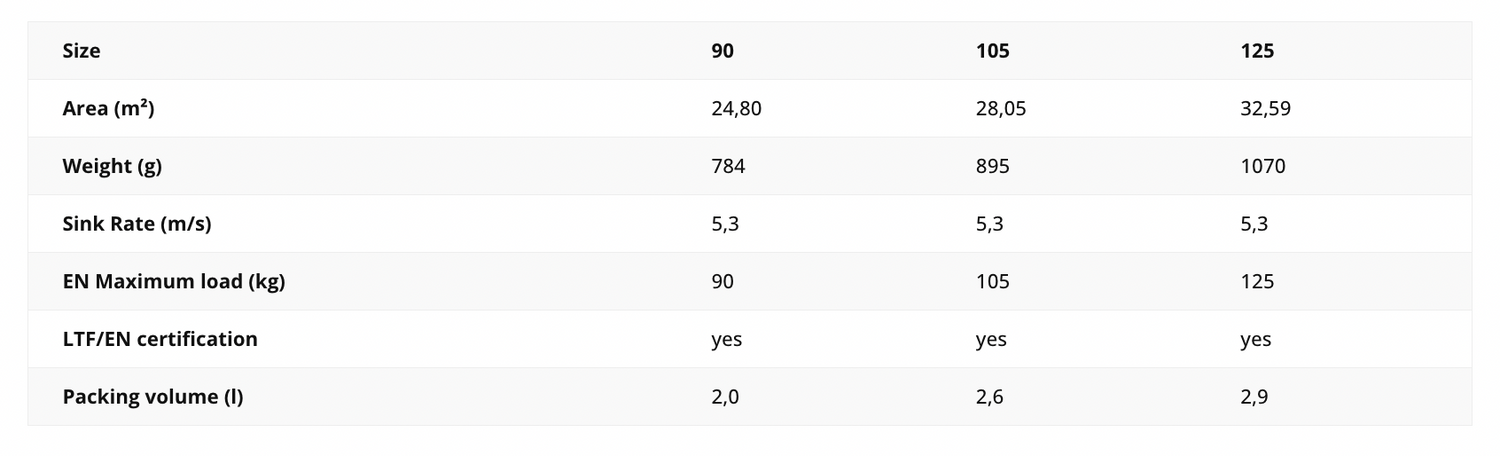
Task: Click the Packing volume (l) row label
Action: point(153,397)
